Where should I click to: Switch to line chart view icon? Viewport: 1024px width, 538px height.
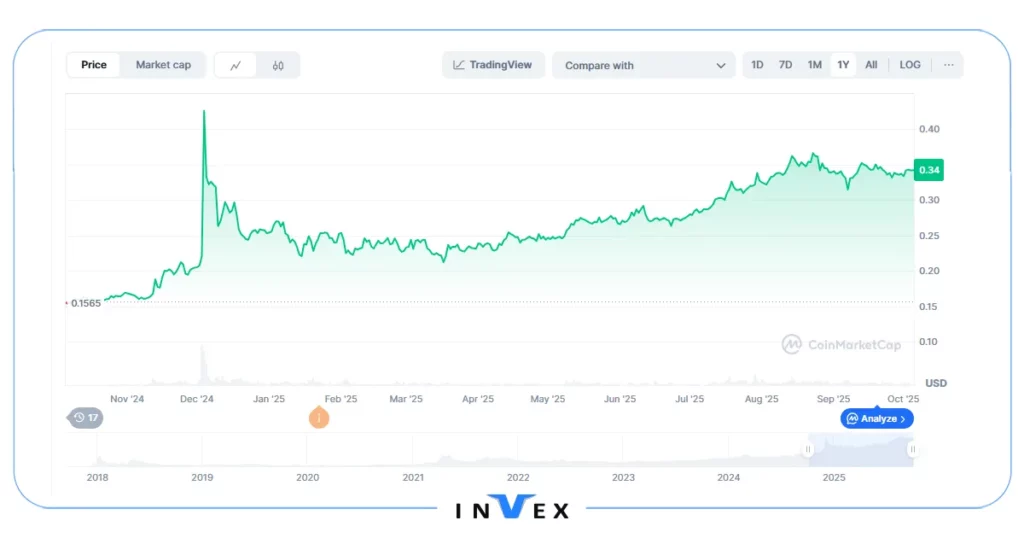click(x=236, y=66)
